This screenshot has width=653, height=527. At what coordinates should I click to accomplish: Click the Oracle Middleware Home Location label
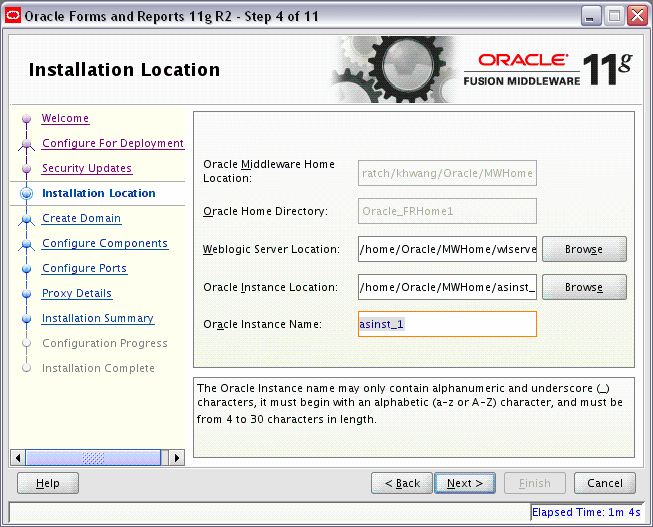(x=269, y=171)
